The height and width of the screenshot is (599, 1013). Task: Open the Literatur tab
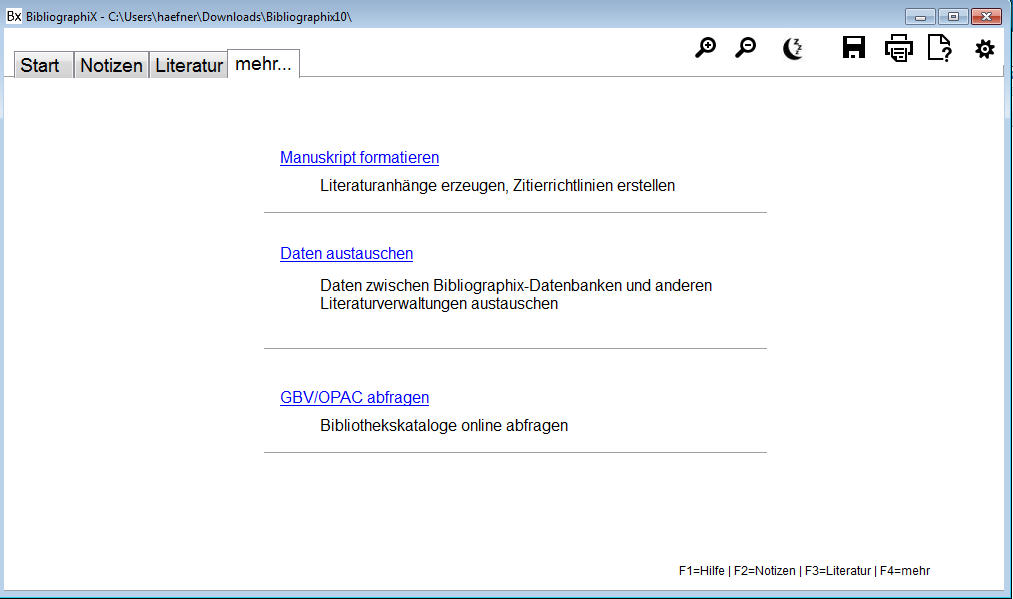tap(189, 65)
